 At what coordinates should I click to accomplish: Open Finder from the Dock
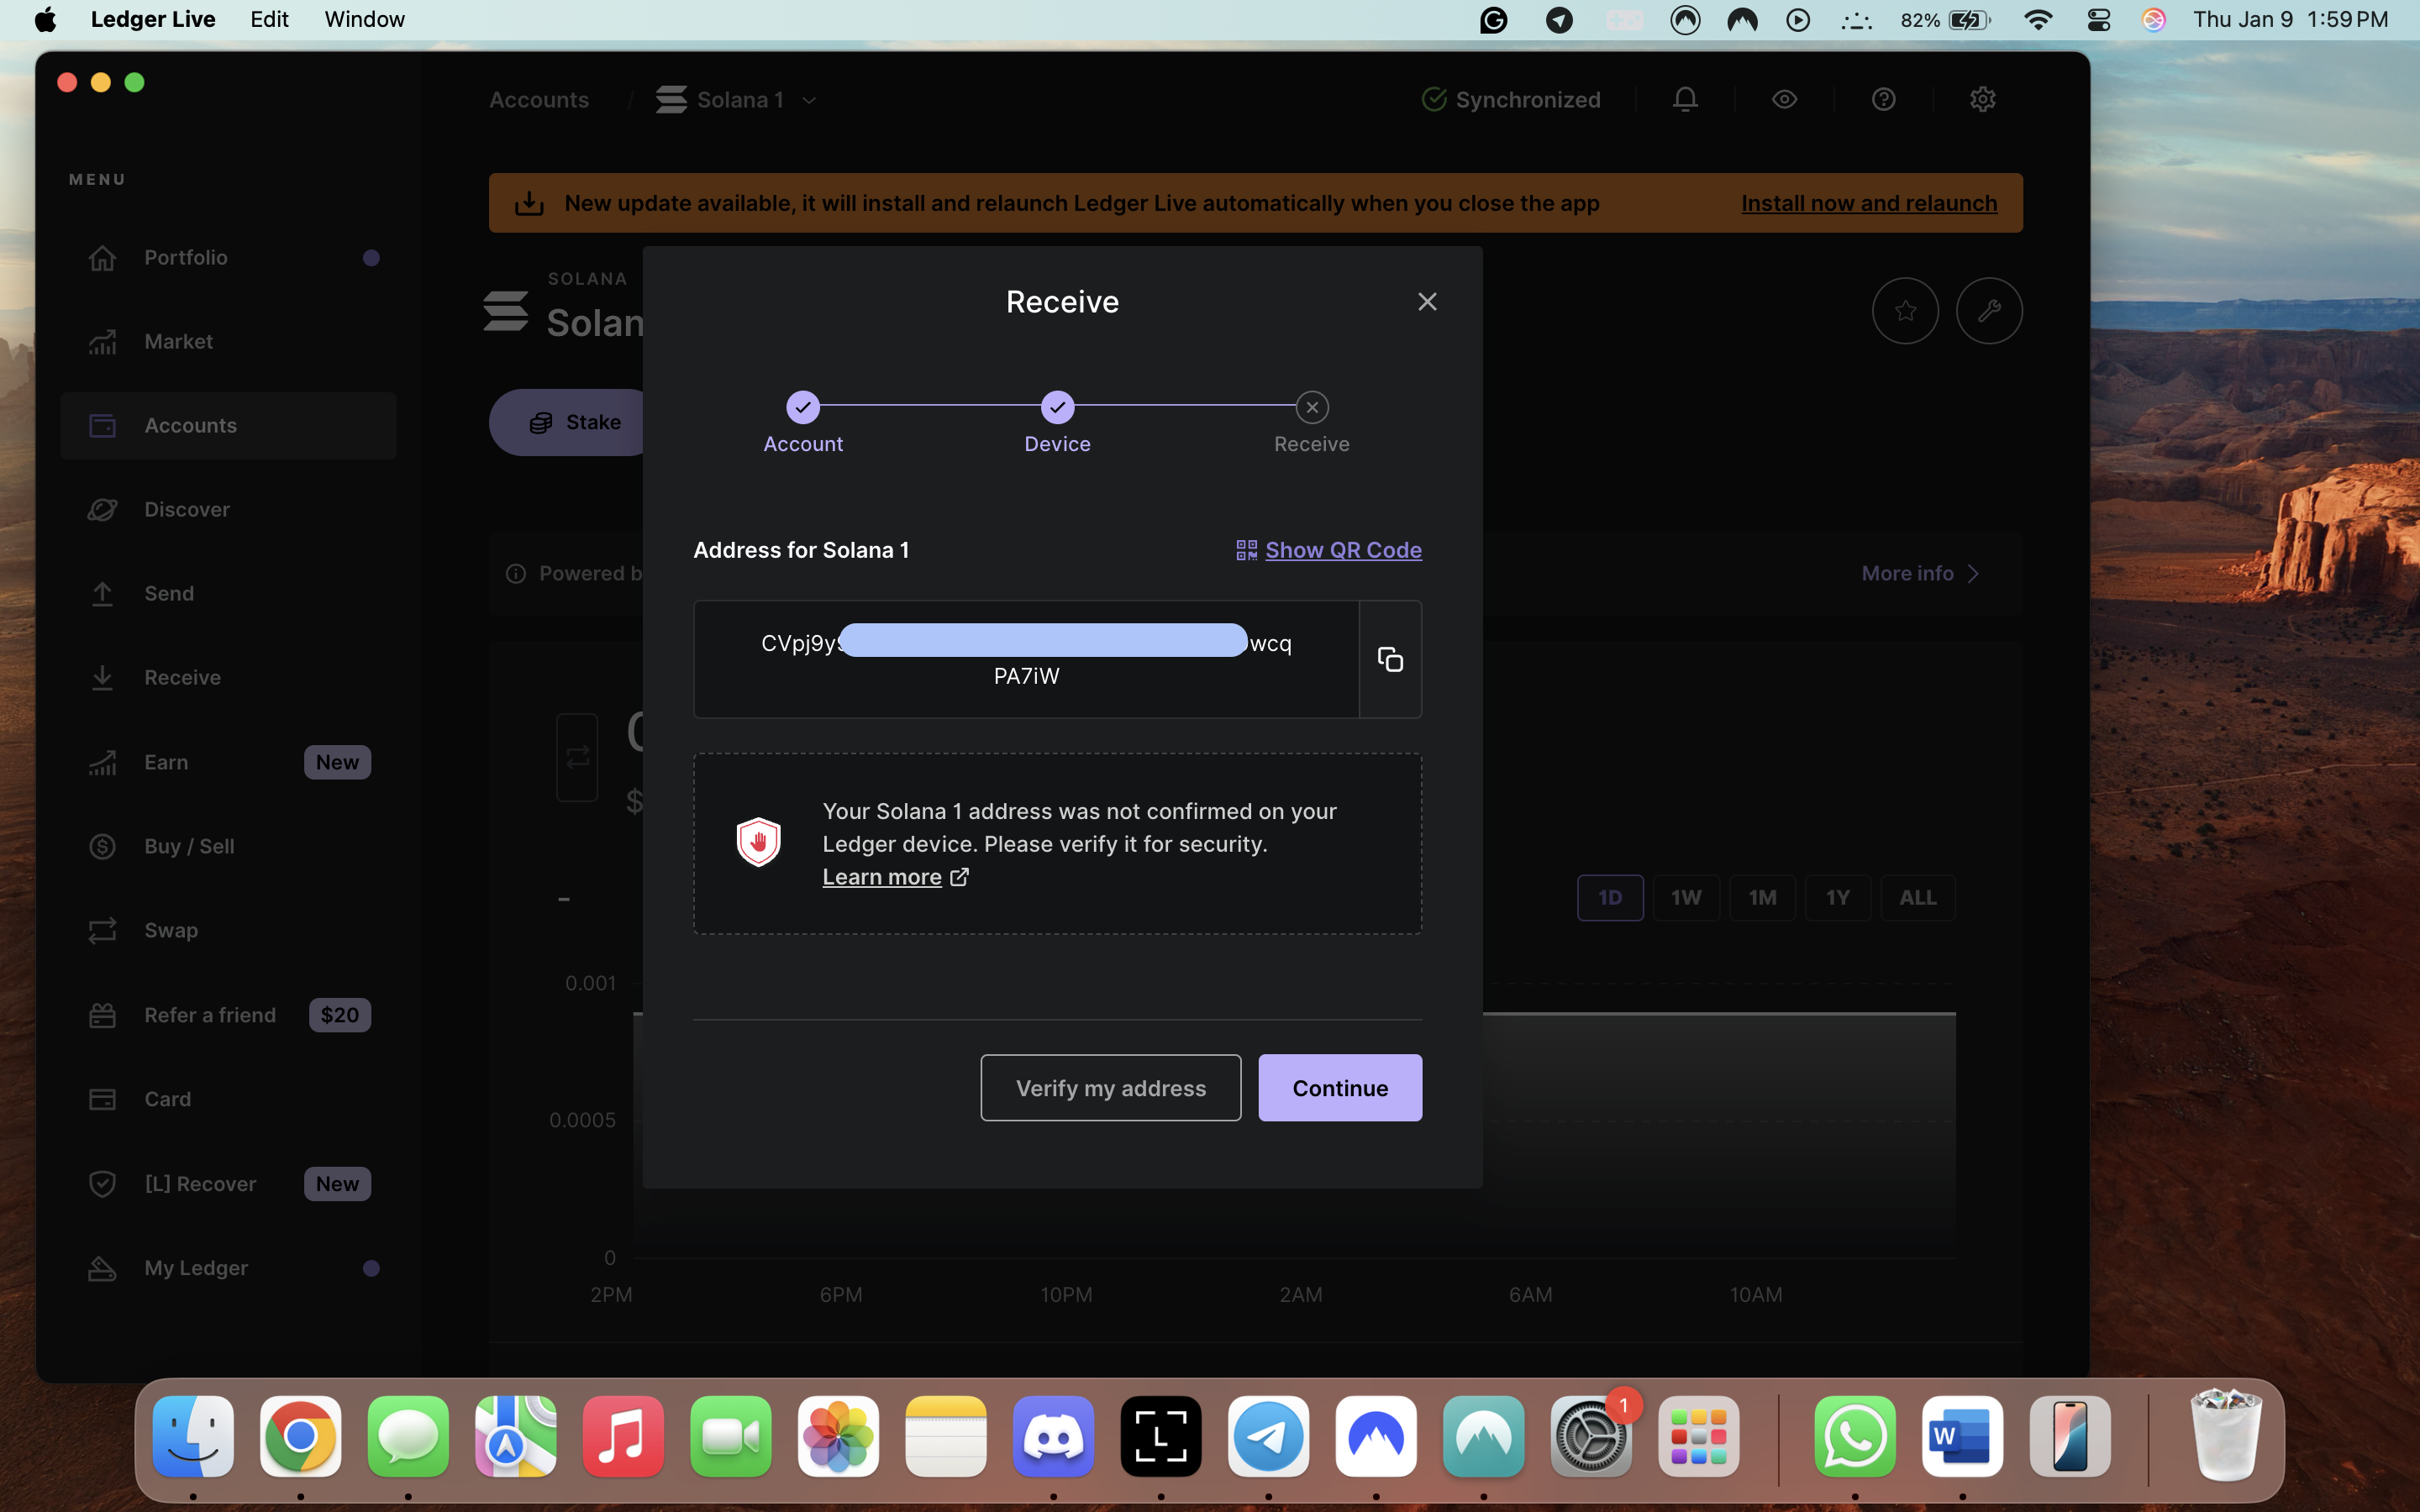tap(193, 1437)
